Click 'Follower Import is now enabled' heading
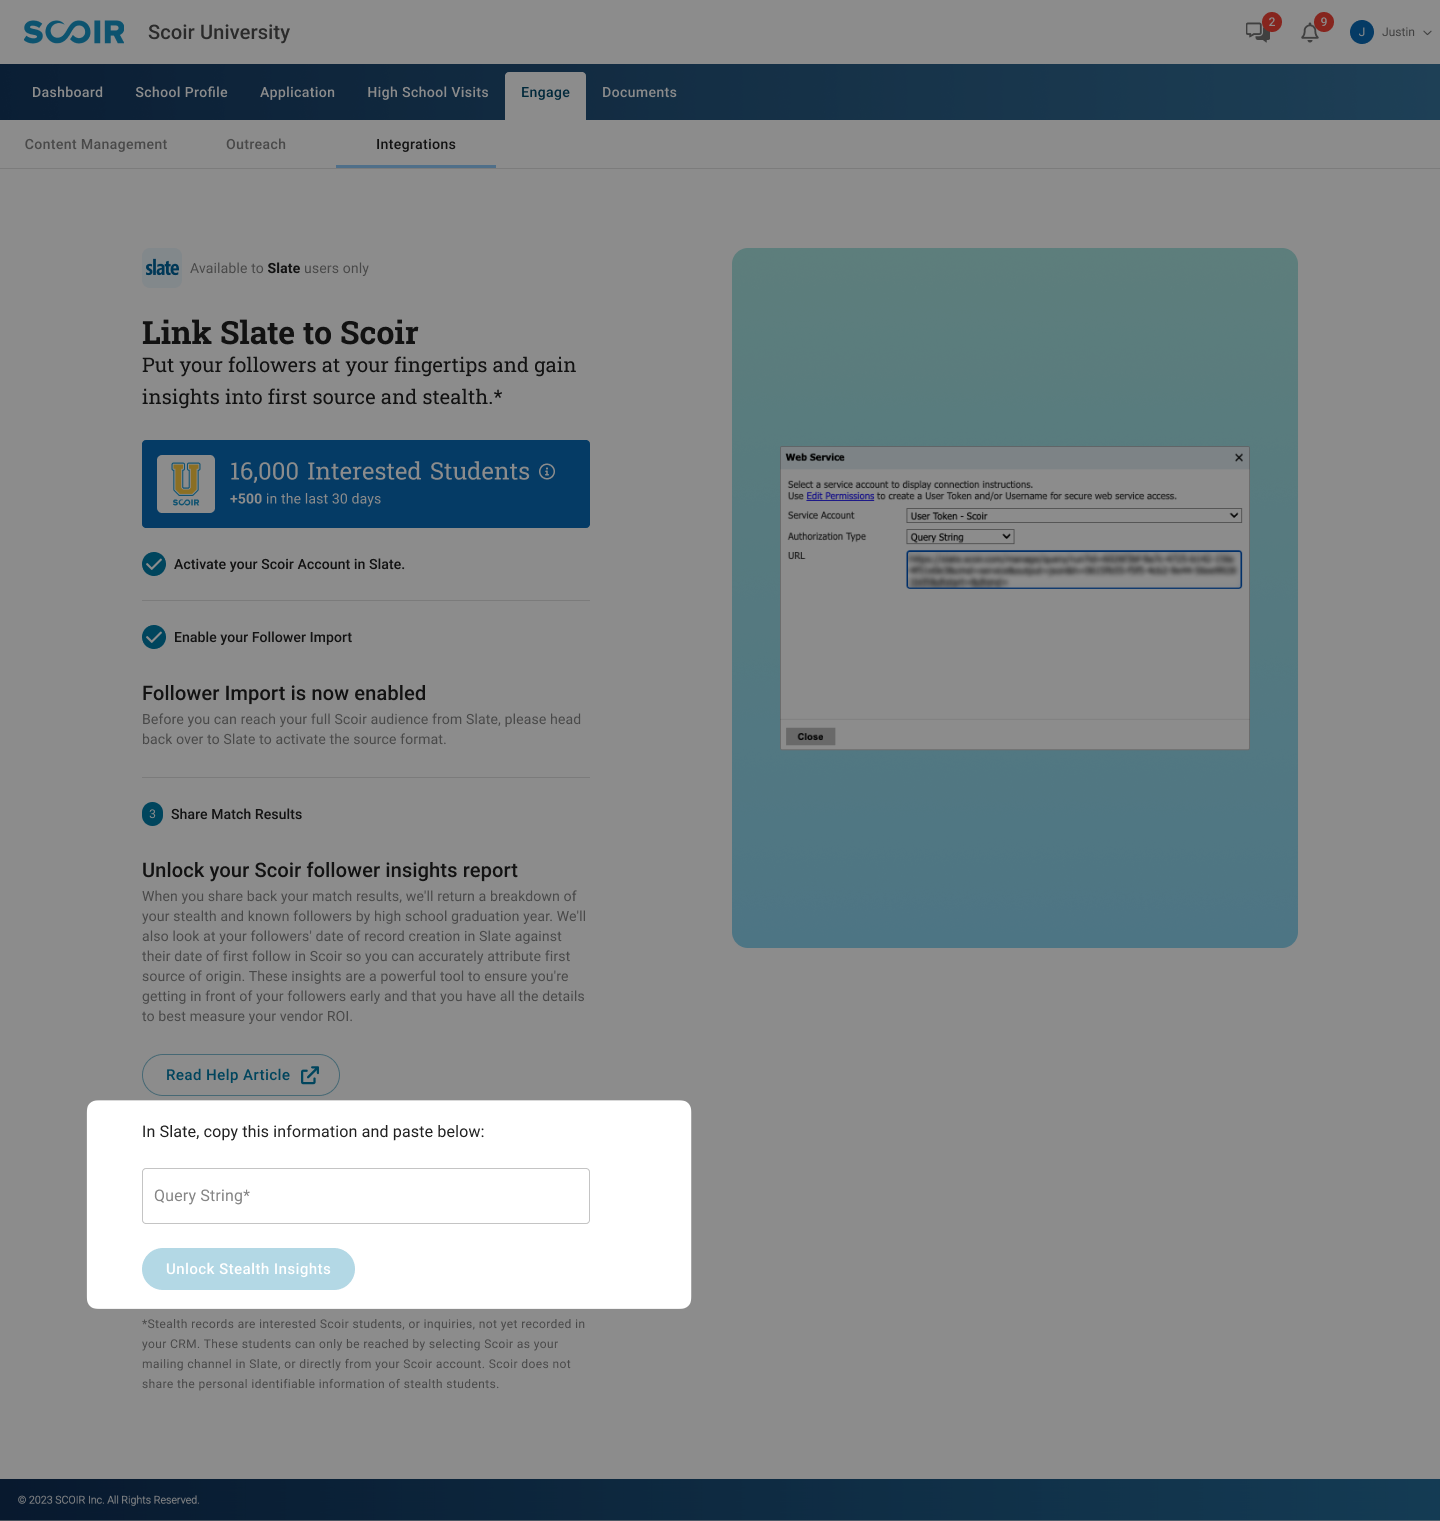The width and height of the screenshot is (1440, 1521). pyautogui.click(x=284, y=693)
